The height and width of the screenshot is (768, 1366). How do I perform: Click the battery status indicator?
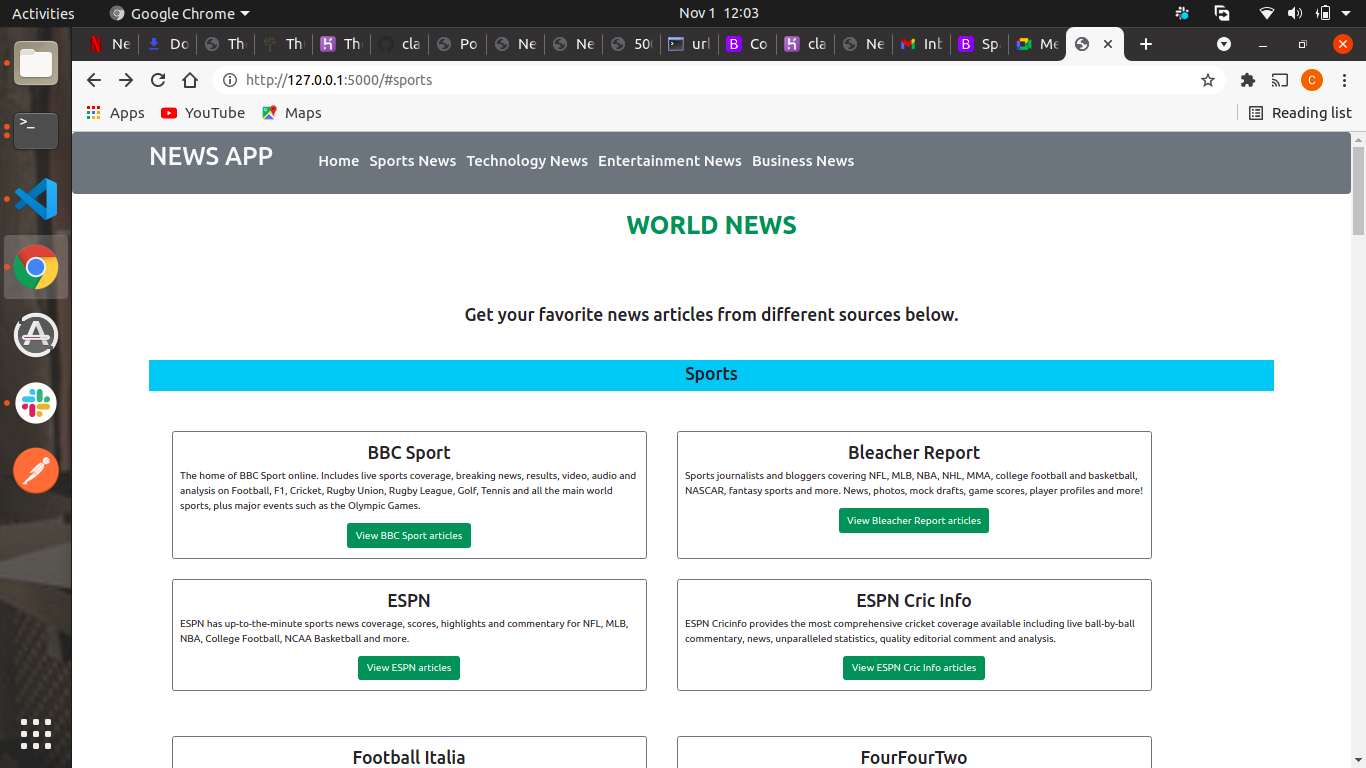click(x=1324, y=13)
